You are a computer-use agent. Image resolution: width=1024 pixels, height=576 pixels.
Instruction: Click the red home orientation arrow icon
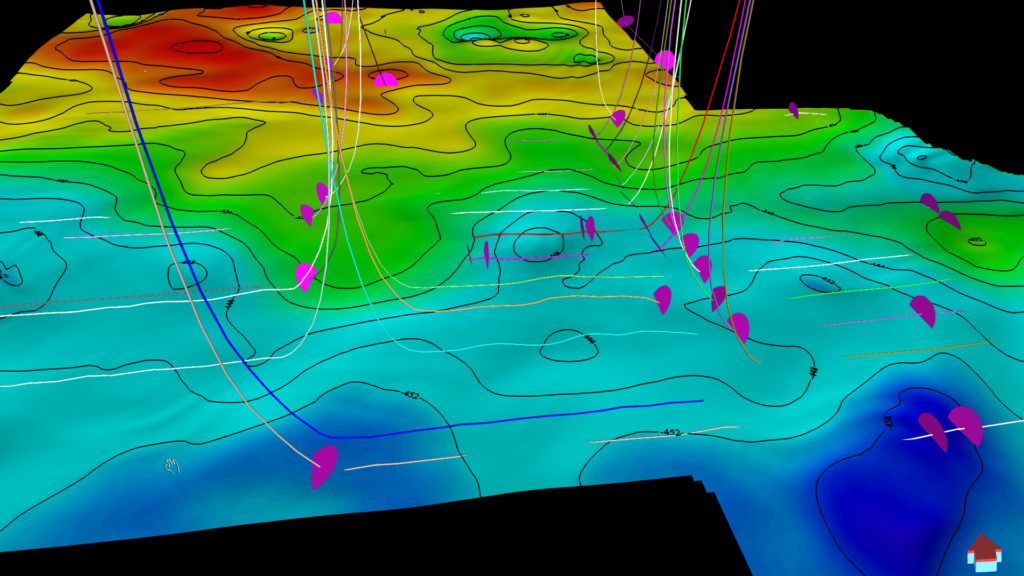tap(984, 552)
